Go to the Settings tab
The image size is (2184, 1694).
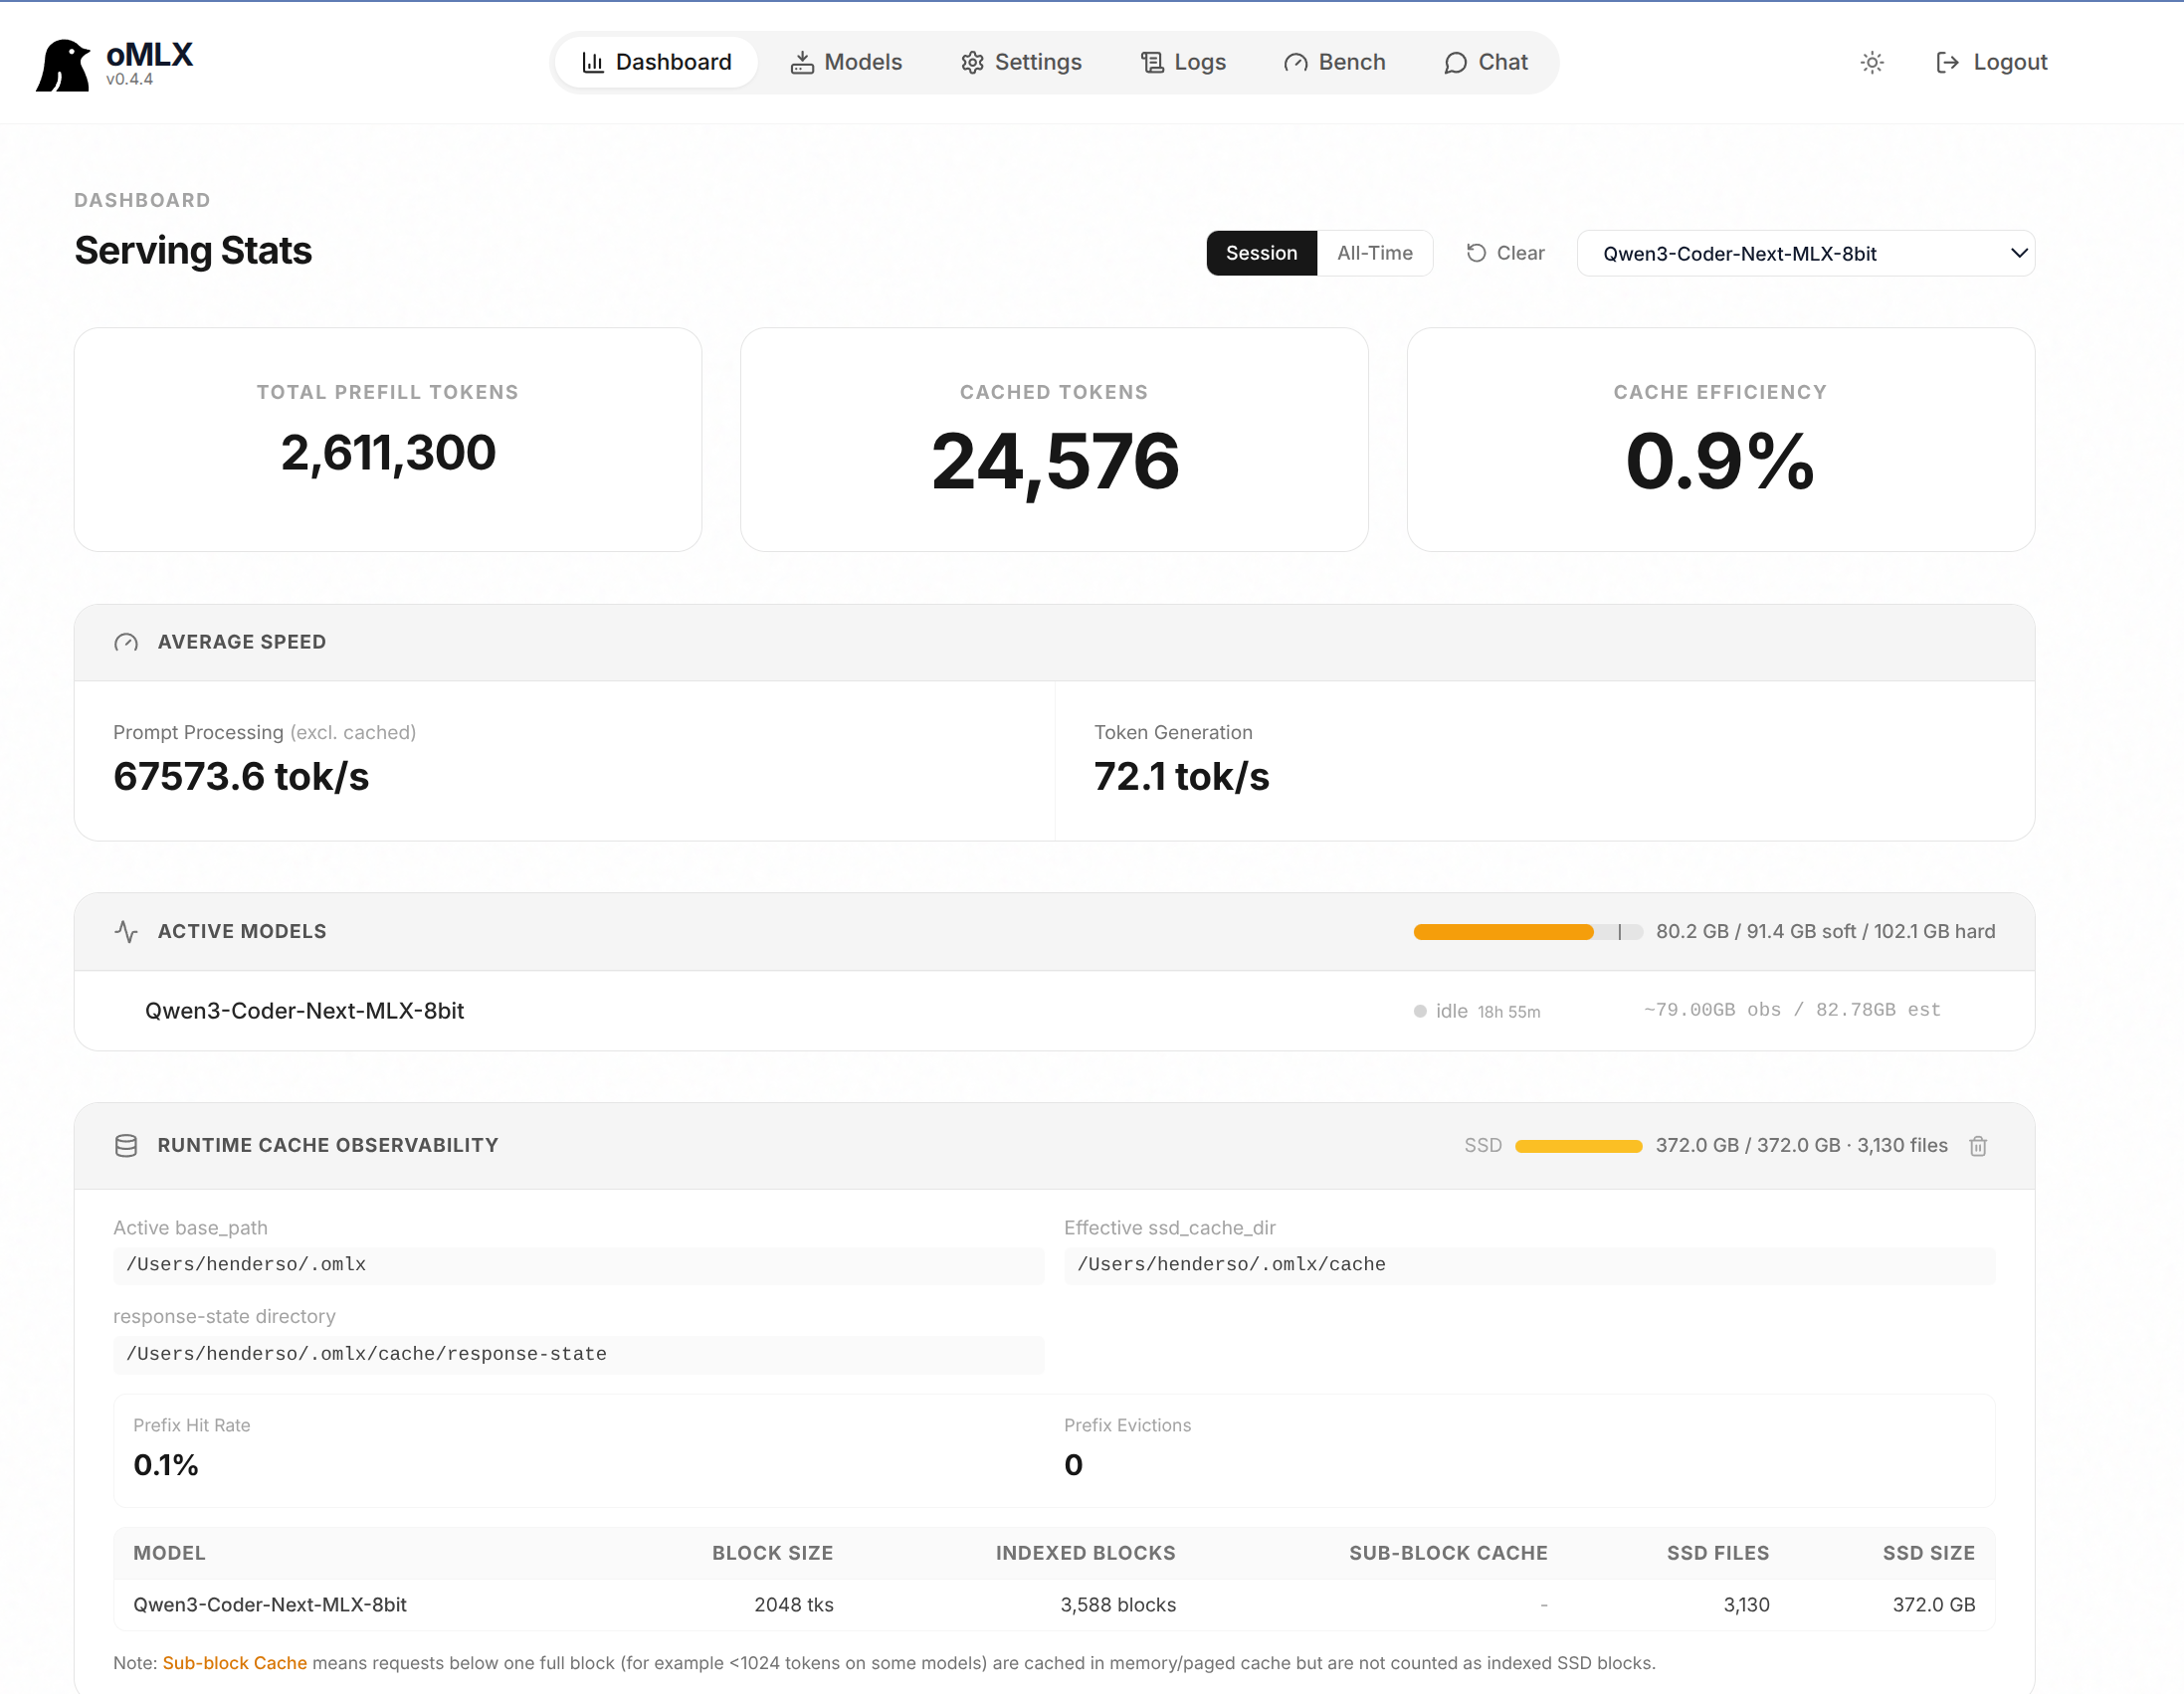pyautogui.click(x=1021, y=62)
